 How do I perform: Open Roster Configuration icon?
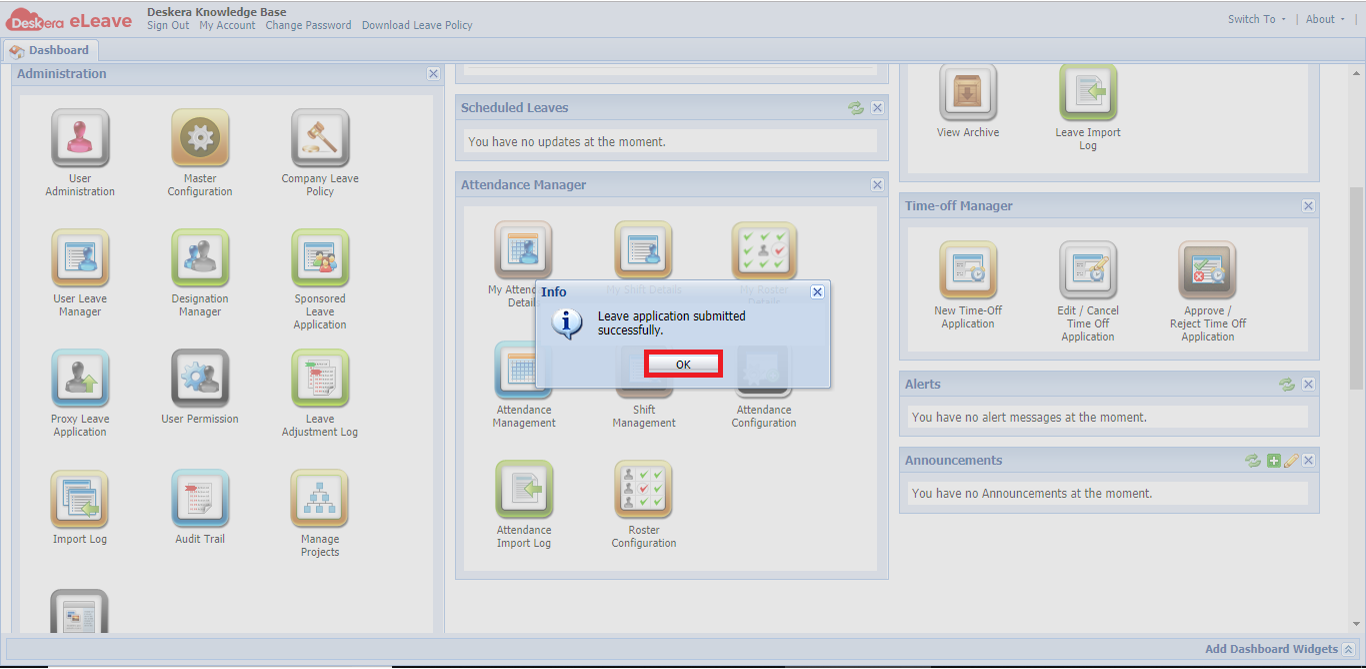[644, 489]
